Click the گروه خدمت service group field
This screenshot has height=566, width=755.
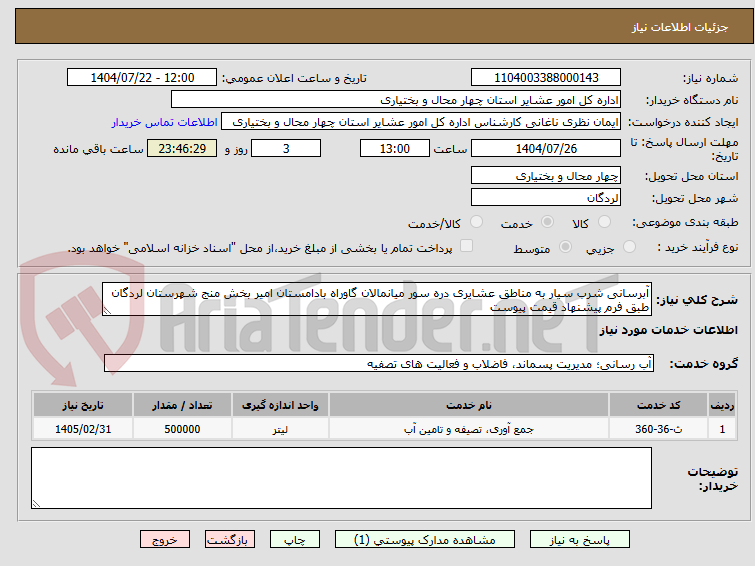379,364
